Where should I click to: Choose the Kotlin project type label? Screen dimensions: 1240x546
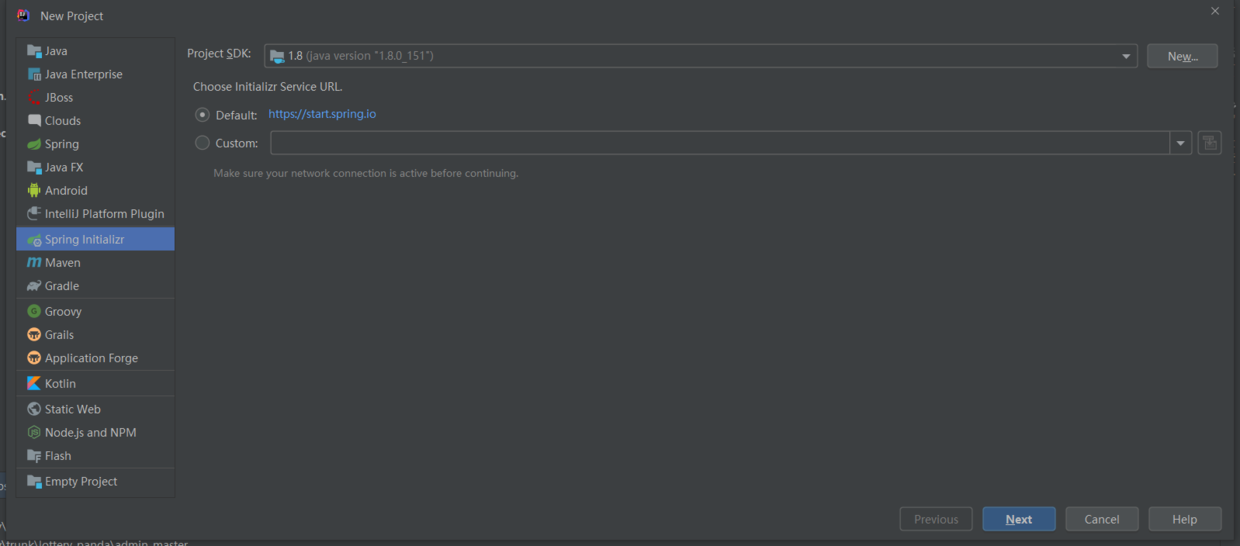point(60,383)
